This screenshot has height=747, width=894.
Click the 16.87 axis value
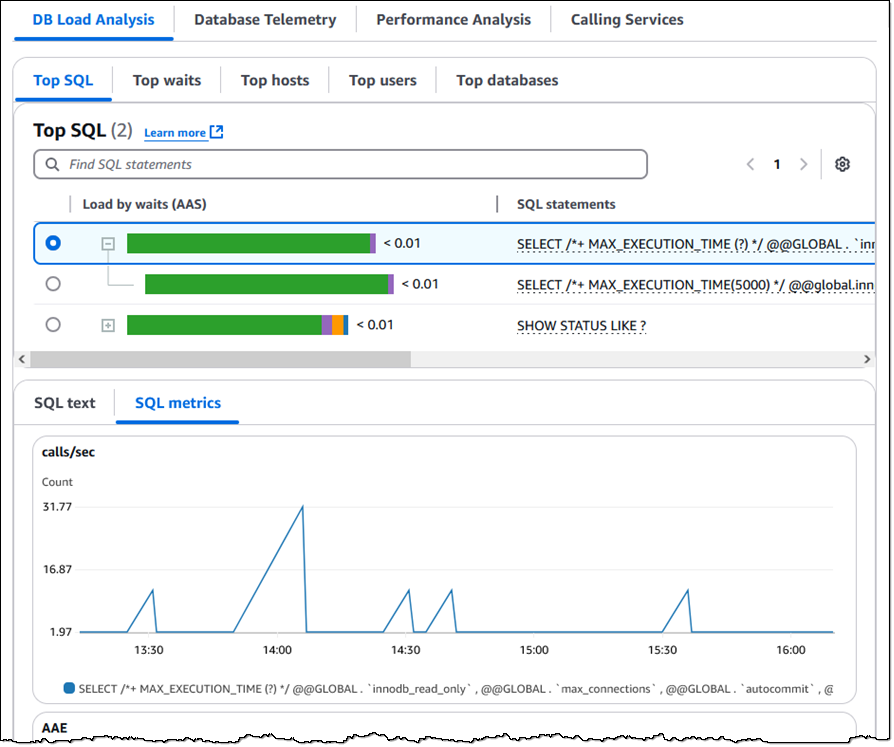(57, 569)
